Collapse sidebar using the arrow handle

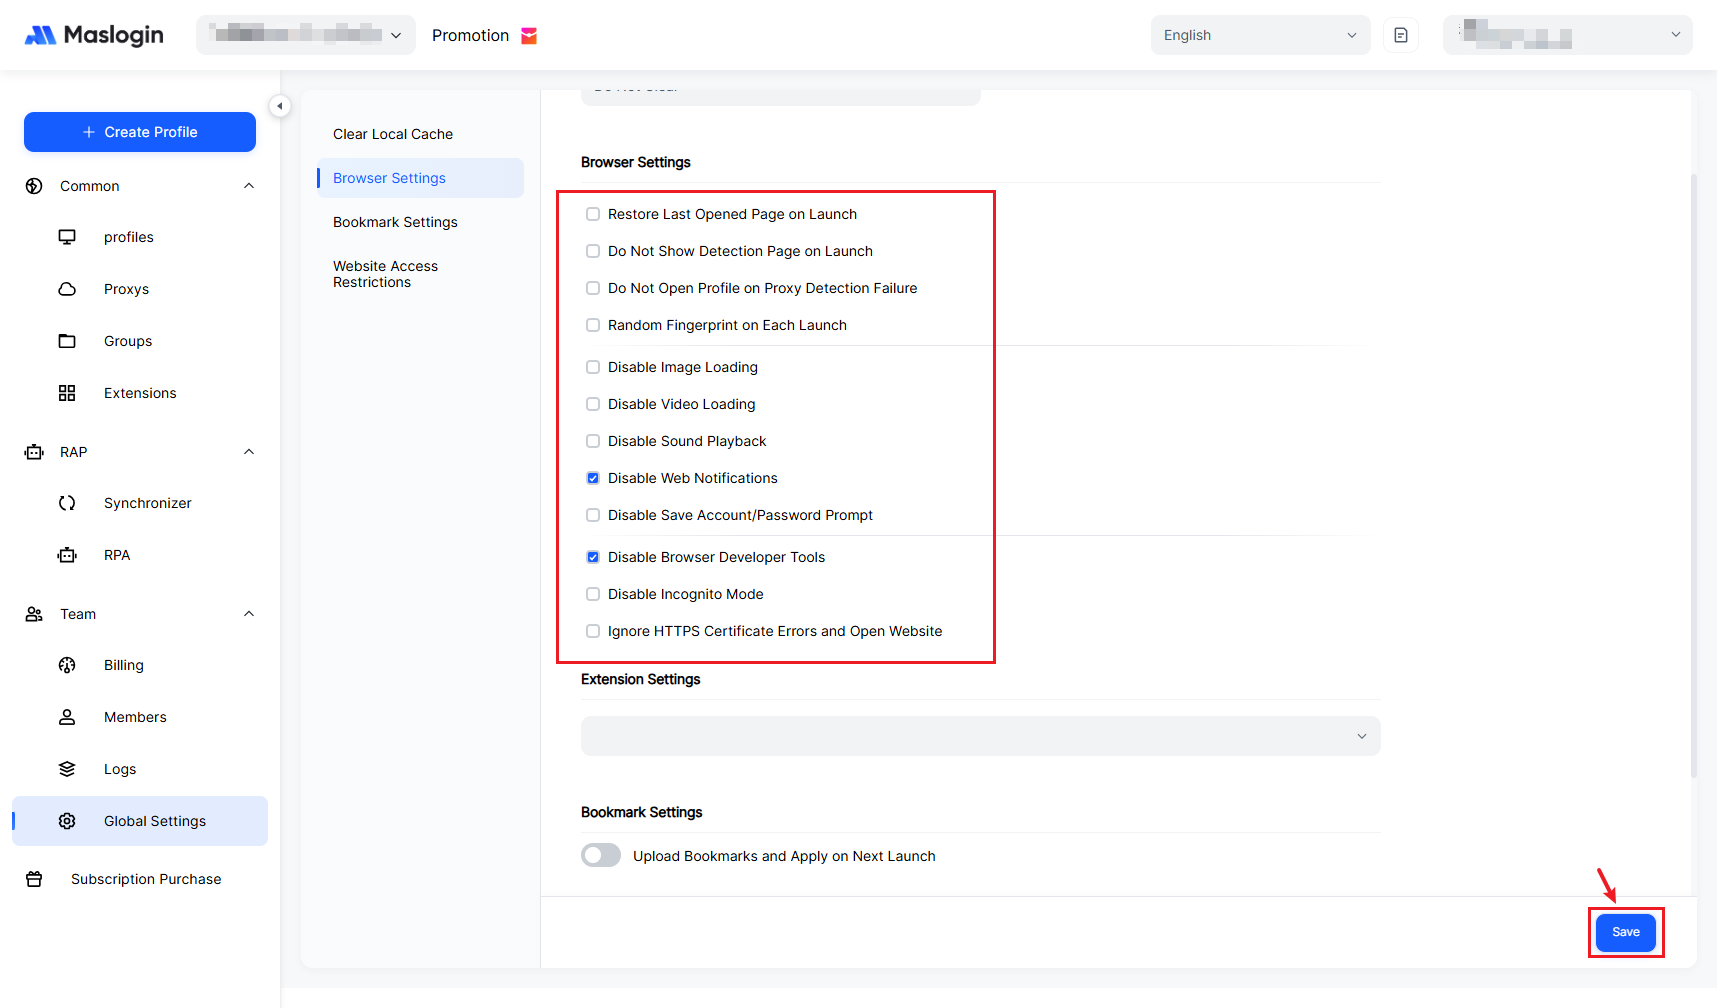280,106
